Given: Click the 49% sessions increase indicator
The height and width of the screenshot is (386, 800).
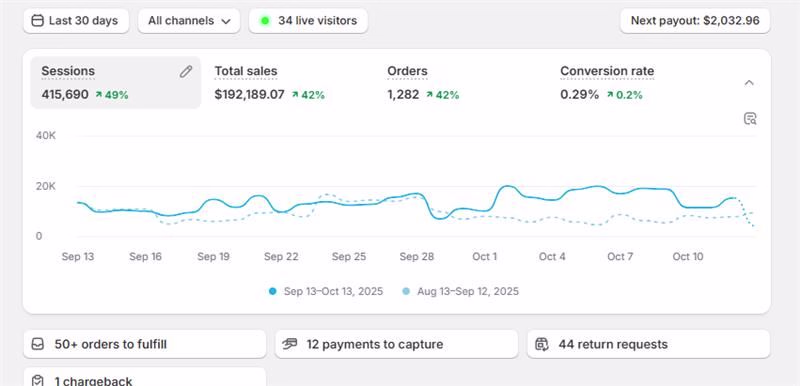Looking at the screenshot, I should click(112, 95).
